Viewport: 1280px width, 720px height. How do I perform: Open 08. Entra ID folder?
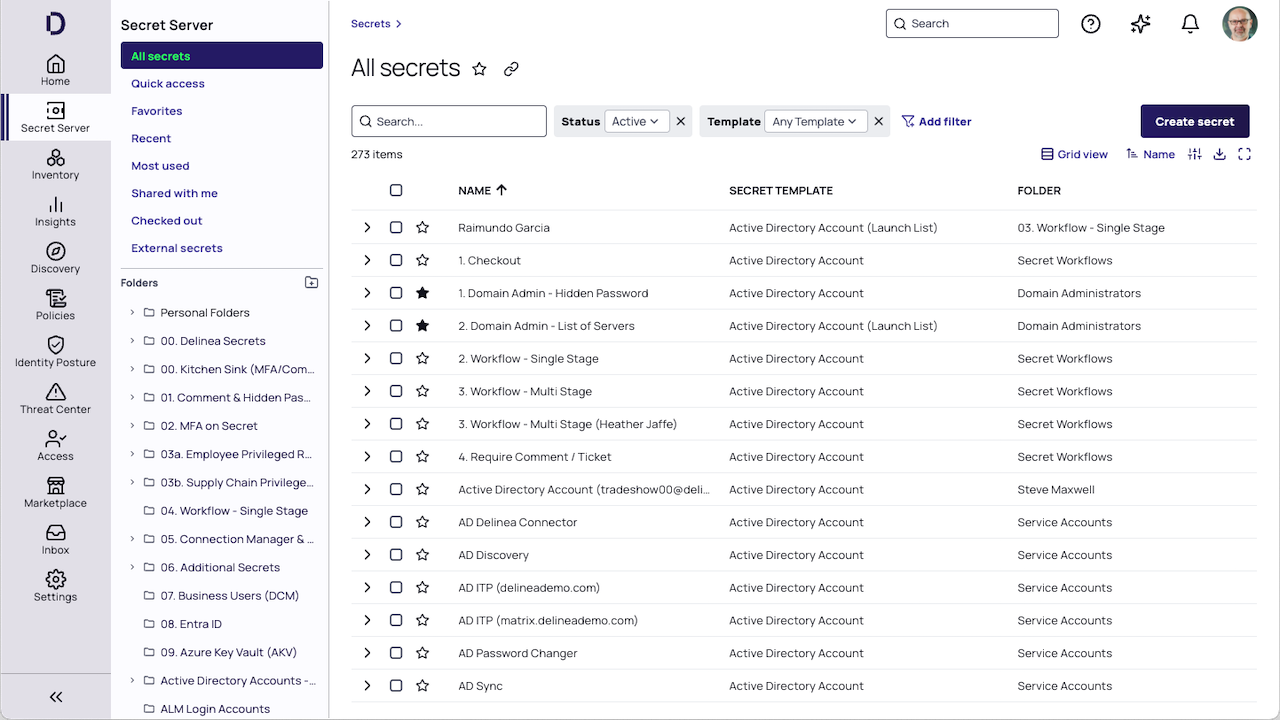[191, 624]
